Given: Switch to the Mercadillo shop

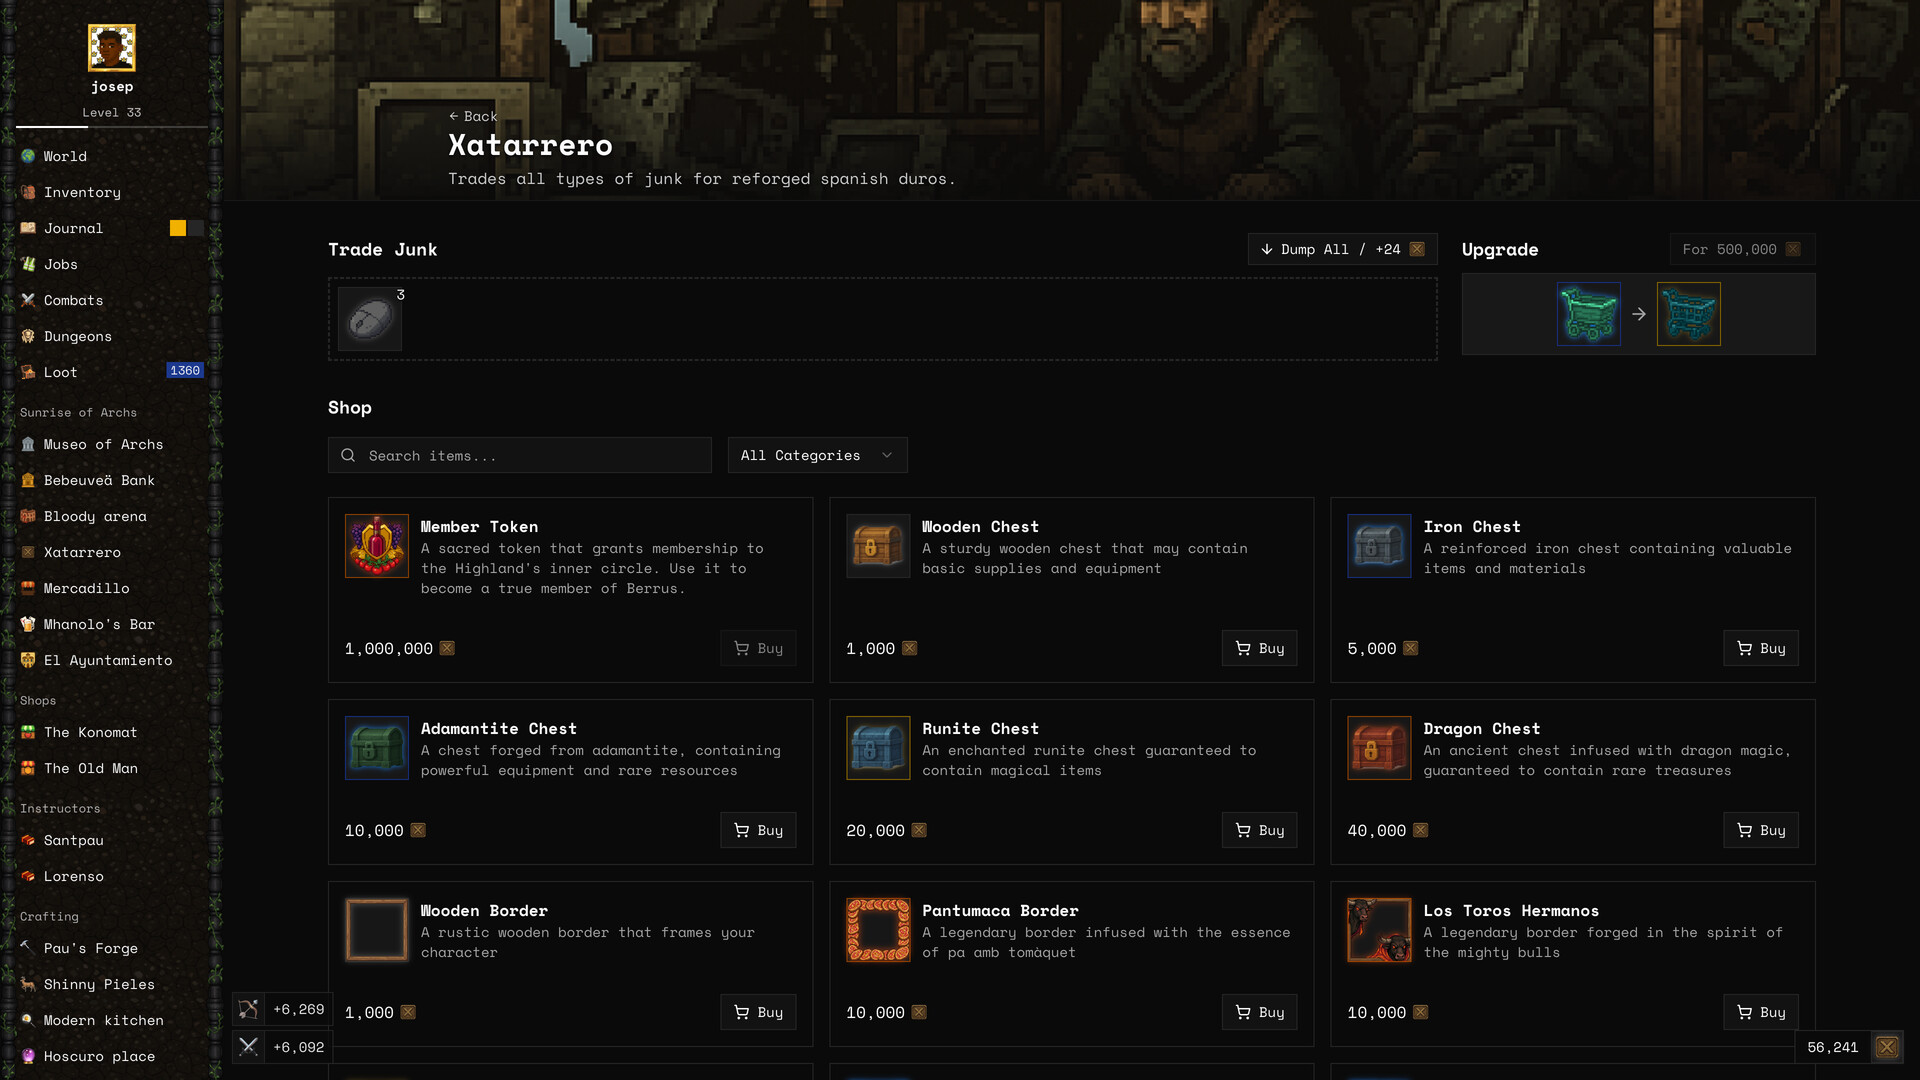Looking at the screenshot, I should [88, 588].
